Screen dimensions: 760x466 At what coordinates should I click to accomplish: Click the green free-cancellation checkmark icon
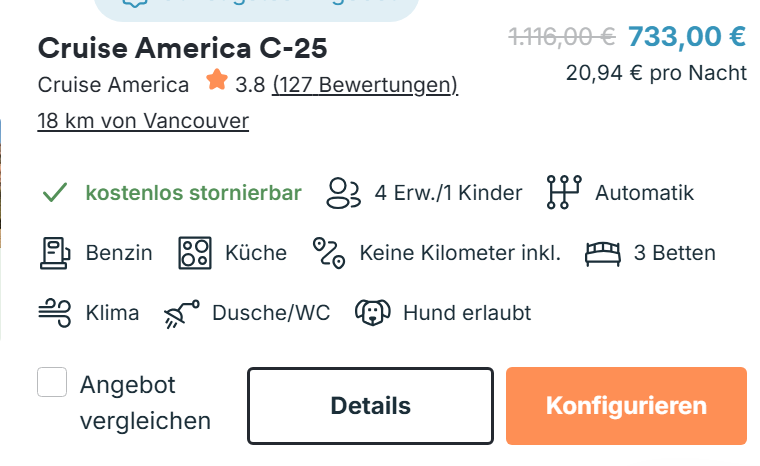point(55,193)
